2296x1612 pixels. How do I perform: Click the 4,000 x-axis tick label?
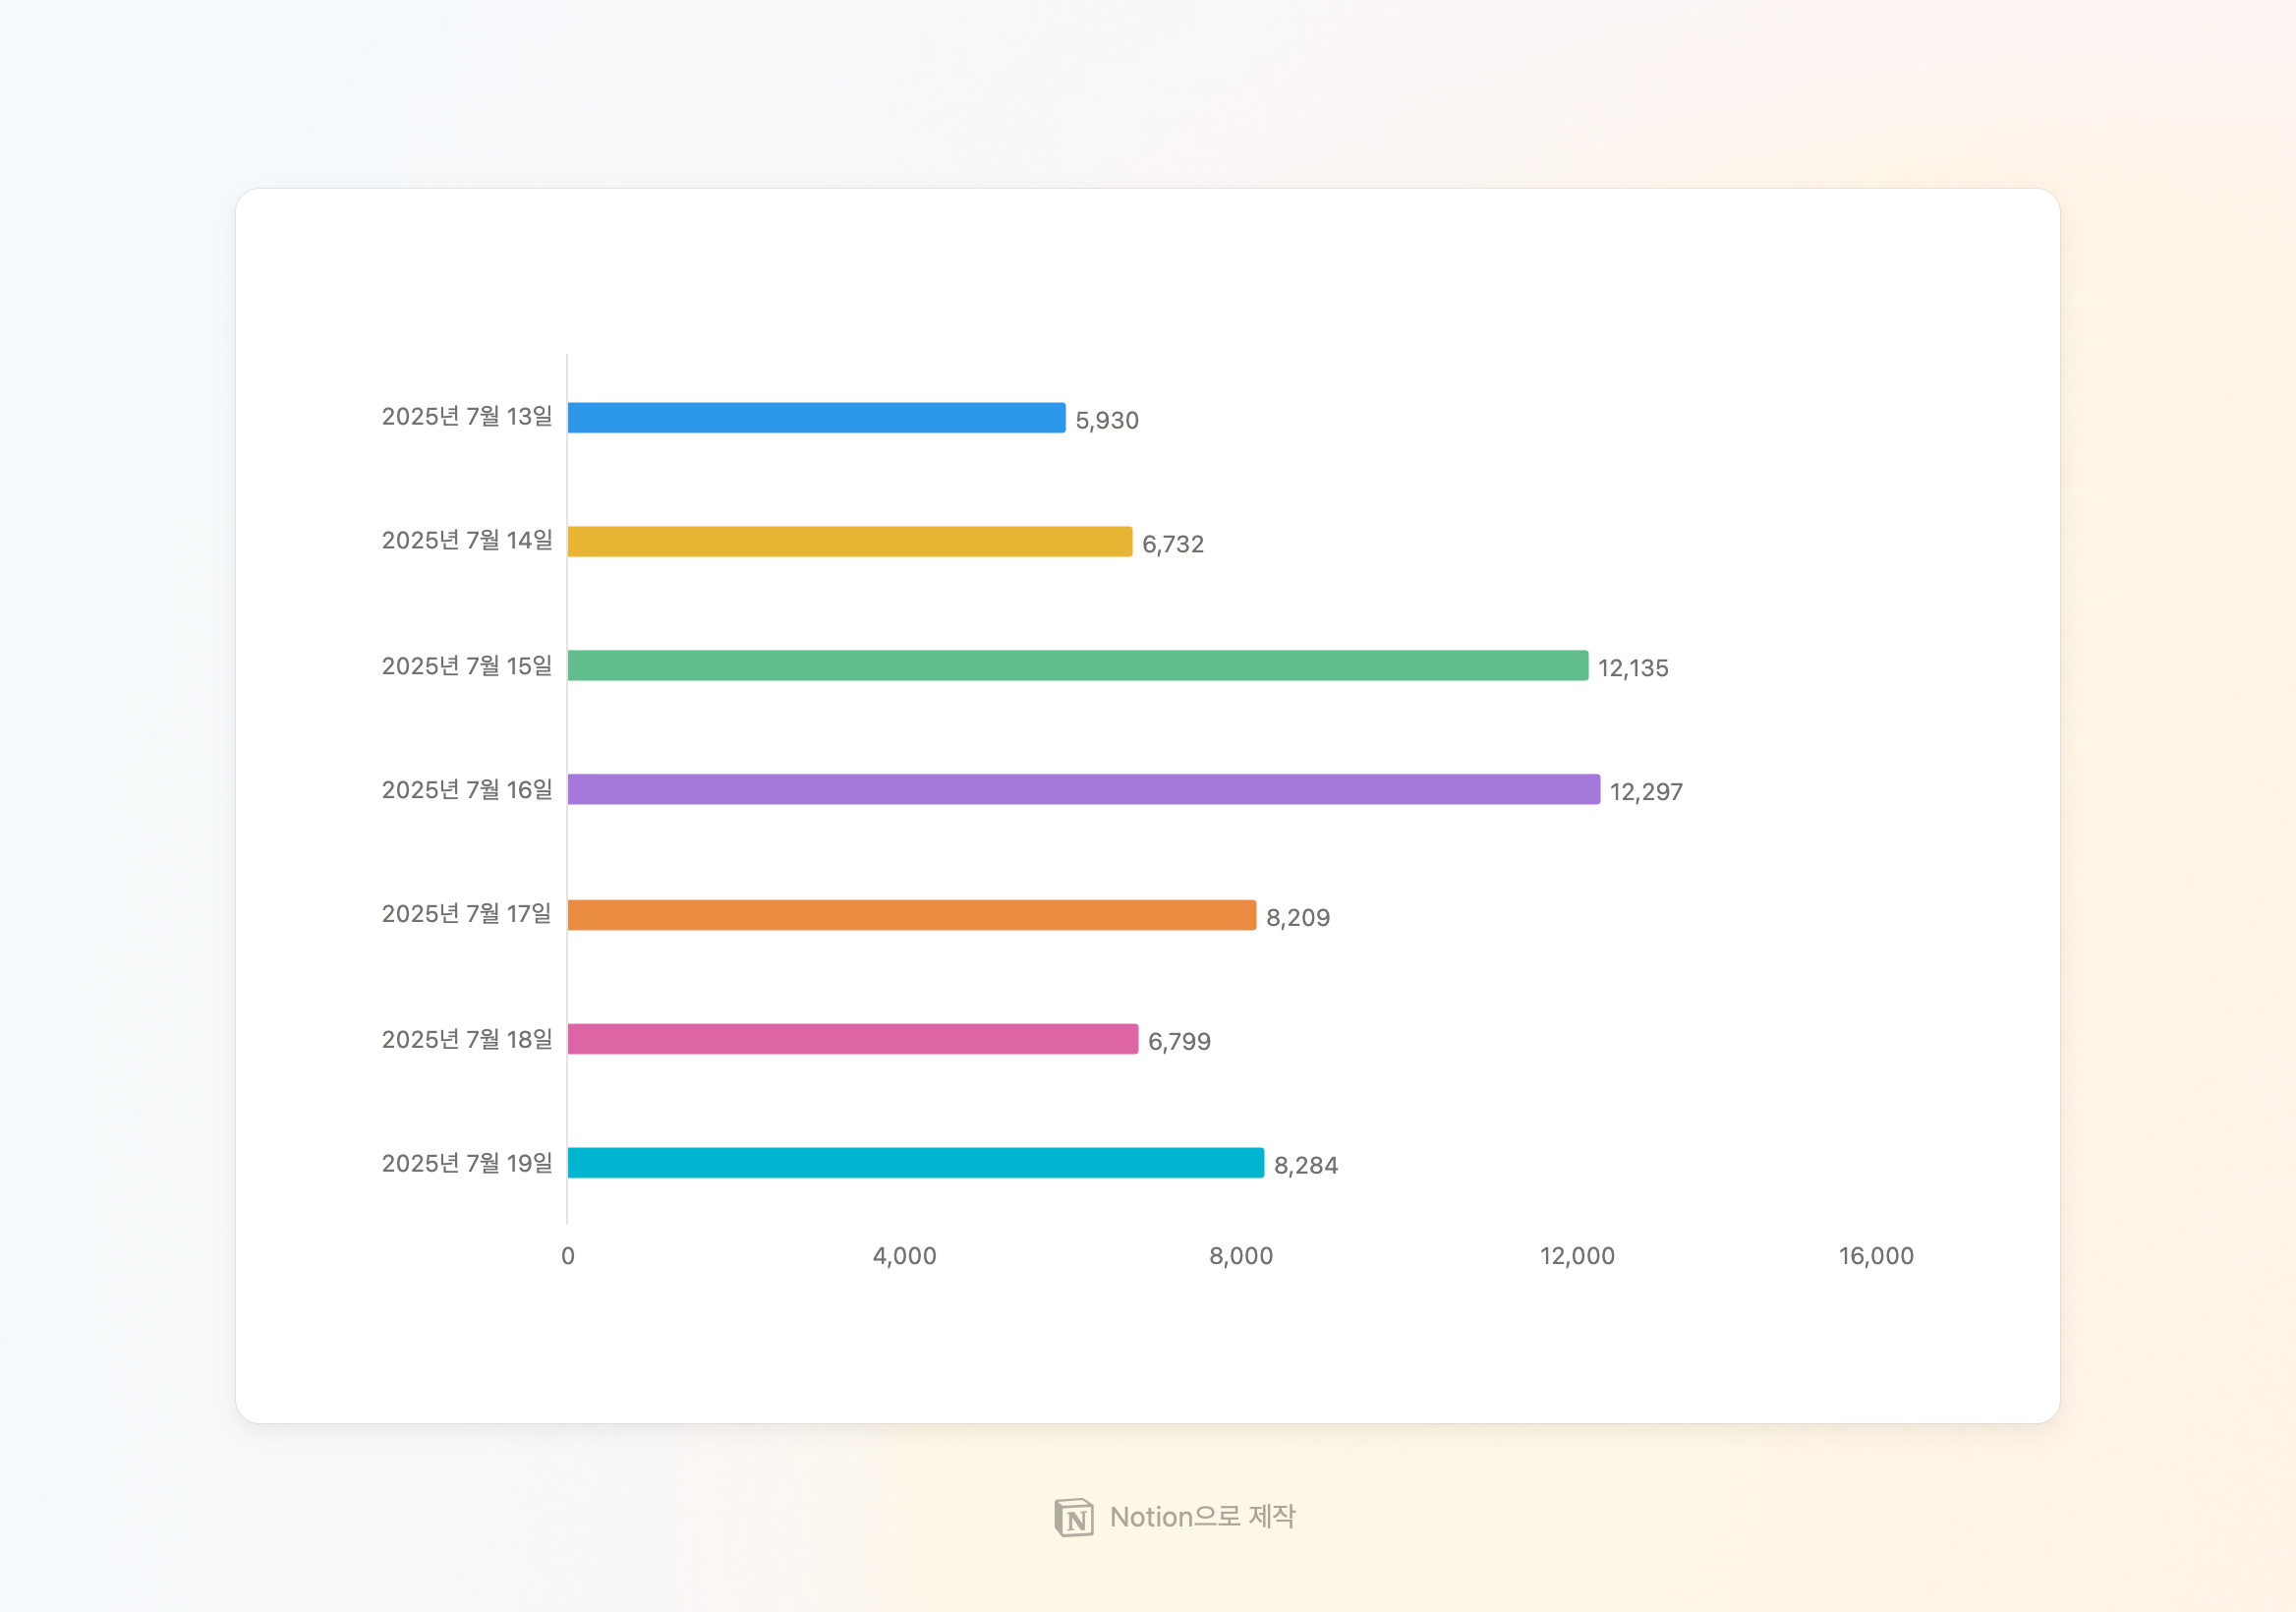[x=904, y=1256]
